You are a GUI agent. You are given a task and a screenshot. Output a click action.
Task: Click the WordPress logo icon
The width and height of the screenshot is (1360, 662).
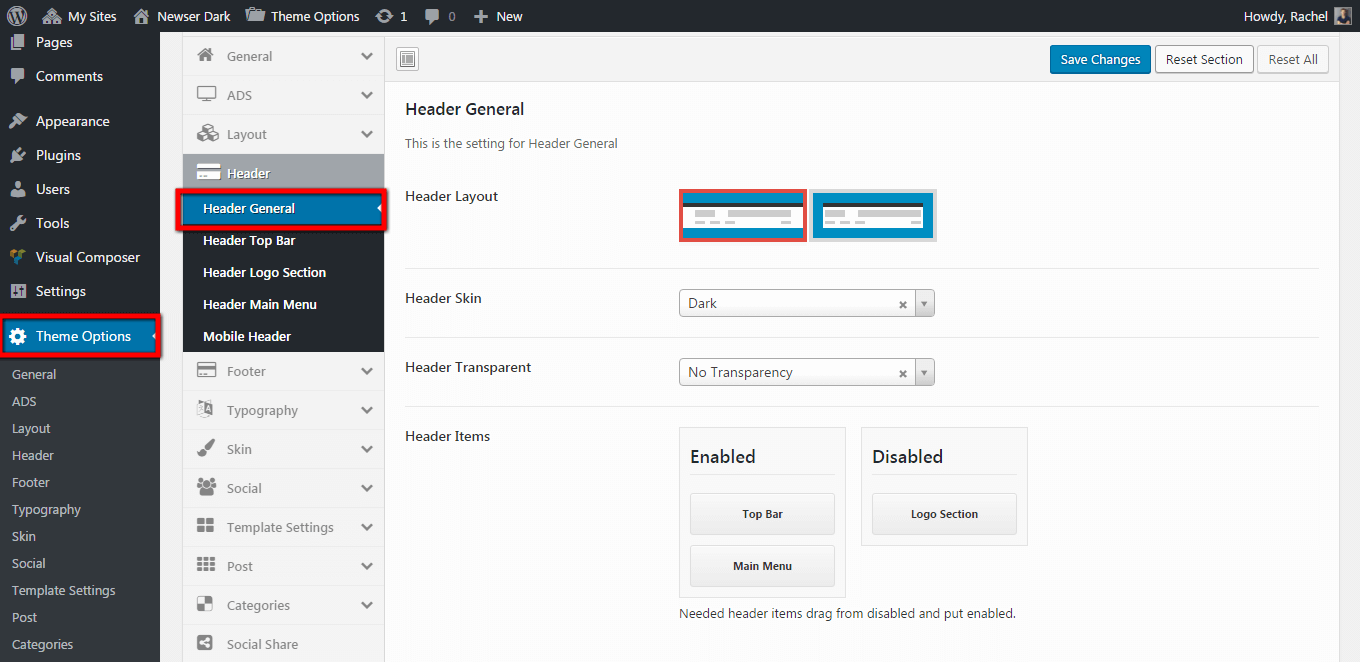click(17, 16)
